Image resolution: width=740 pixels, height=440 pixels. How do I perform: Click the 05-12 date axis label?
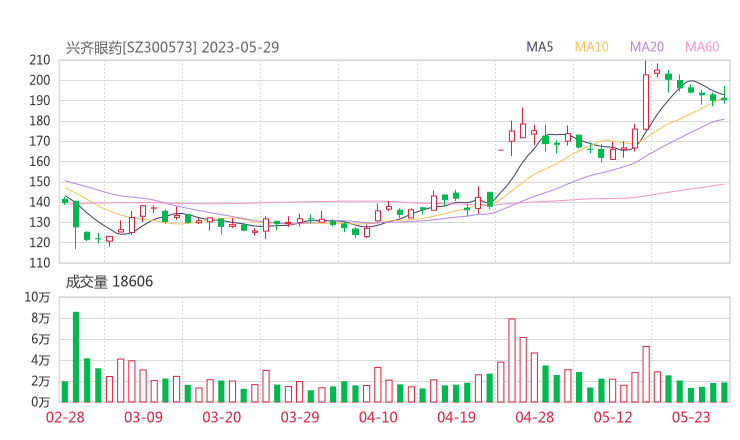click(x=613, y=417)
